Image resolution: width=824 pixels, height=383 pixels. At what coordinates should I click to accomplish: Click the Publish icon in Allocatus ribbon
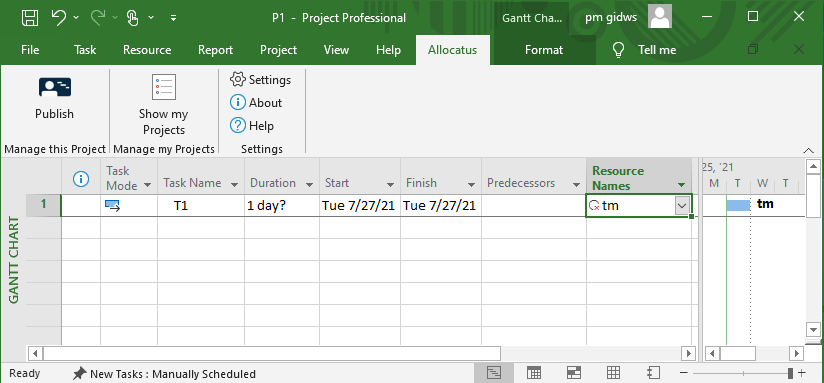click(x=55, y=87)
